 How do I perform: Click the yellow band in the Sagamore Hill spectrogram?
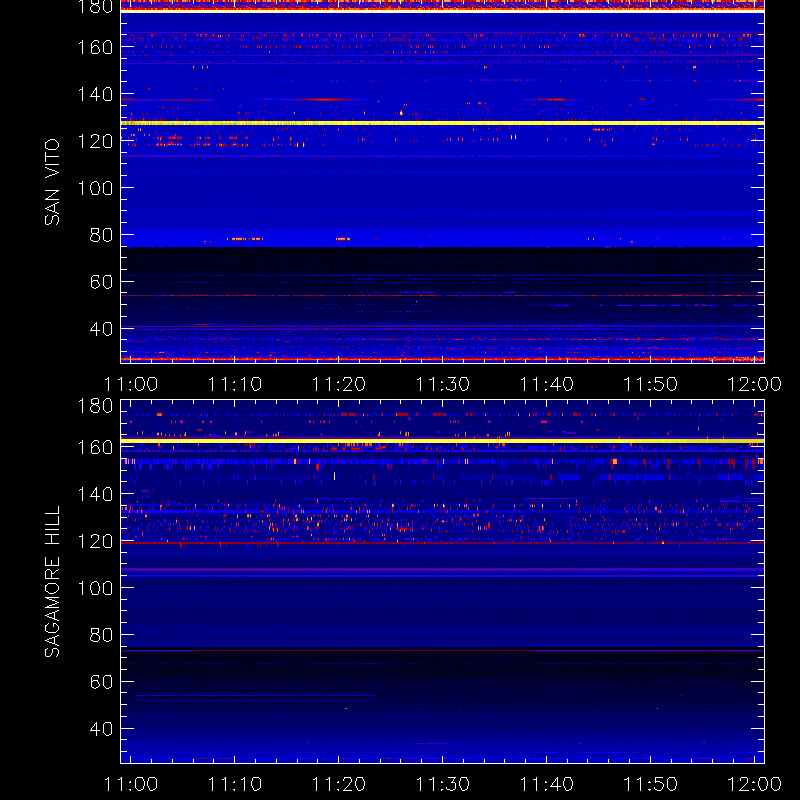(x=442, y=440)
